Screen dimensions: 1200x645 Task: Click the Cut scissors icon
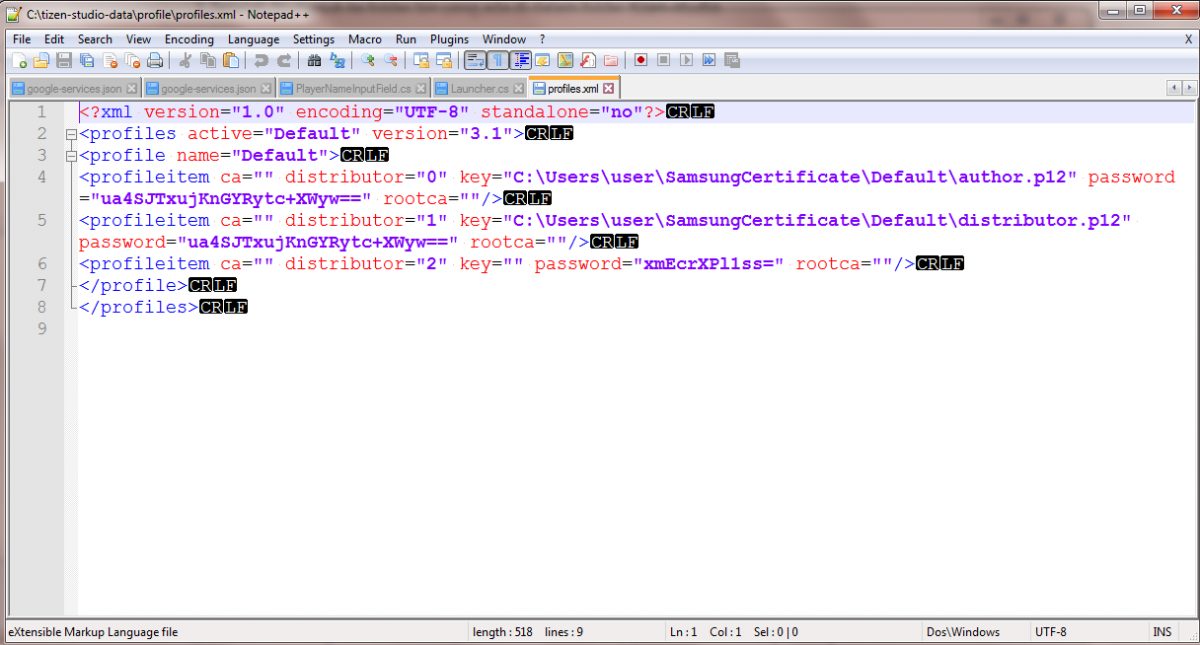click(x=185, y=60)
